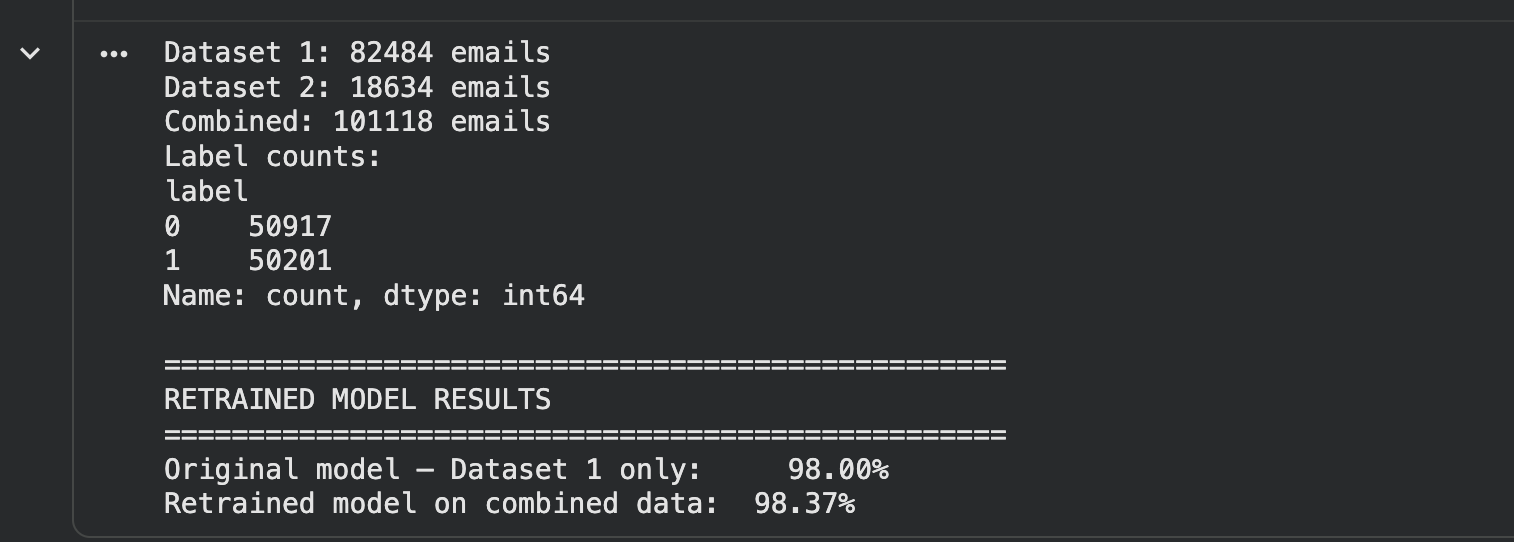Click the 'Original model — Dataset 1 only' text
The image size is (1514, 542).
pos(433,469)
